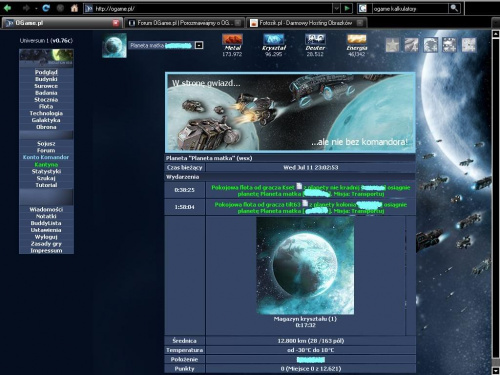The image size is (500, 375).
Task: Click the scrollbar down arrow
Action: [496, 371]
